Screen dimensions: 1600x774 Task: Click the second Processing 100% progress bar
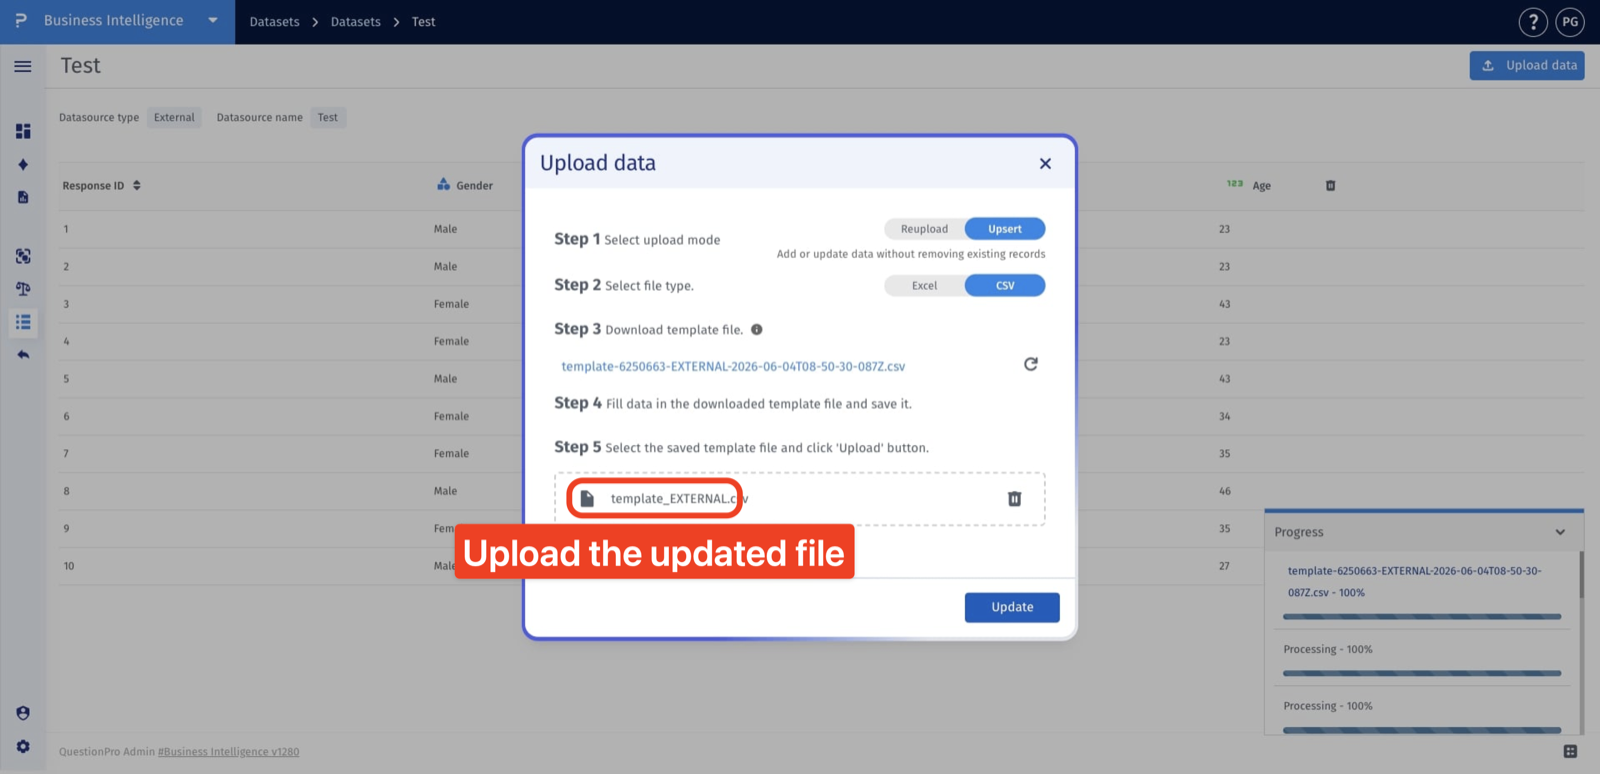[1422, 730]
